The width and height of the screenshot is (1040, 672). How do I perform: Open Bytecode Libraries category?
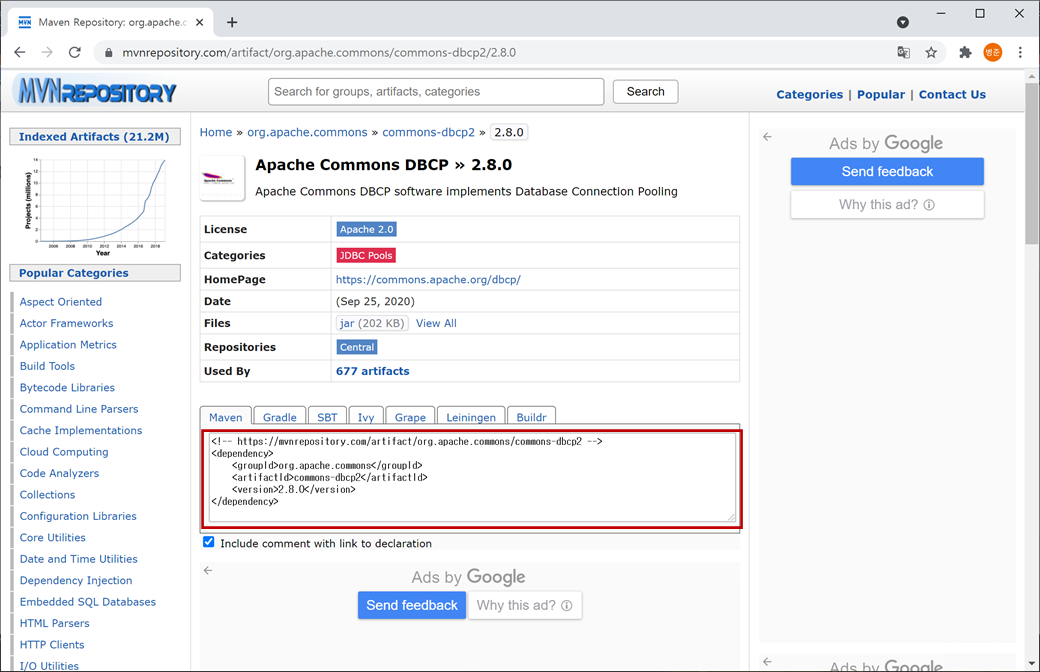[67, 387]
